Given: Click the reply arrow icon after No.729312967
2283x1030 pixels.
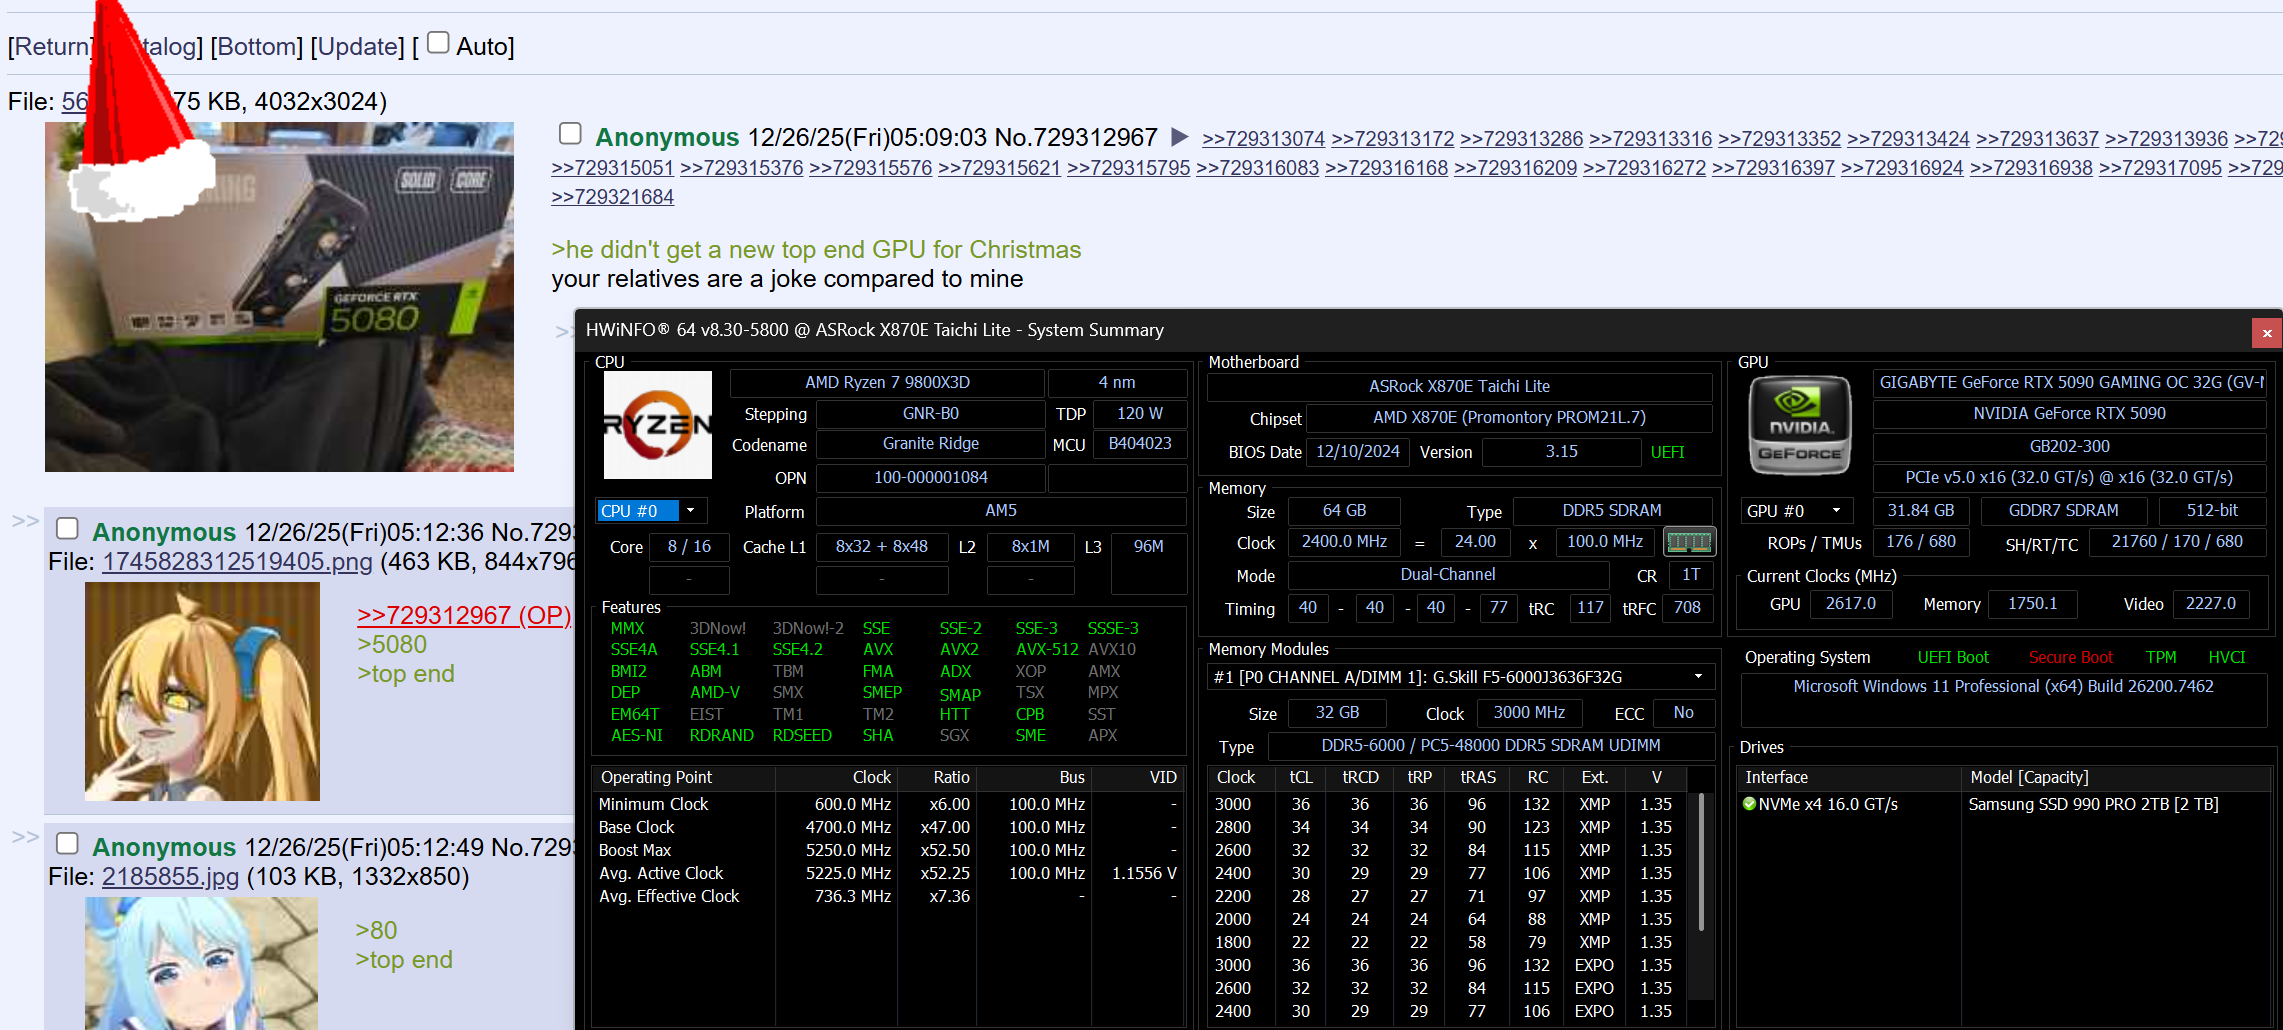Looking at the screenshot, I should pyautogui.click(x=1180, y=137).
